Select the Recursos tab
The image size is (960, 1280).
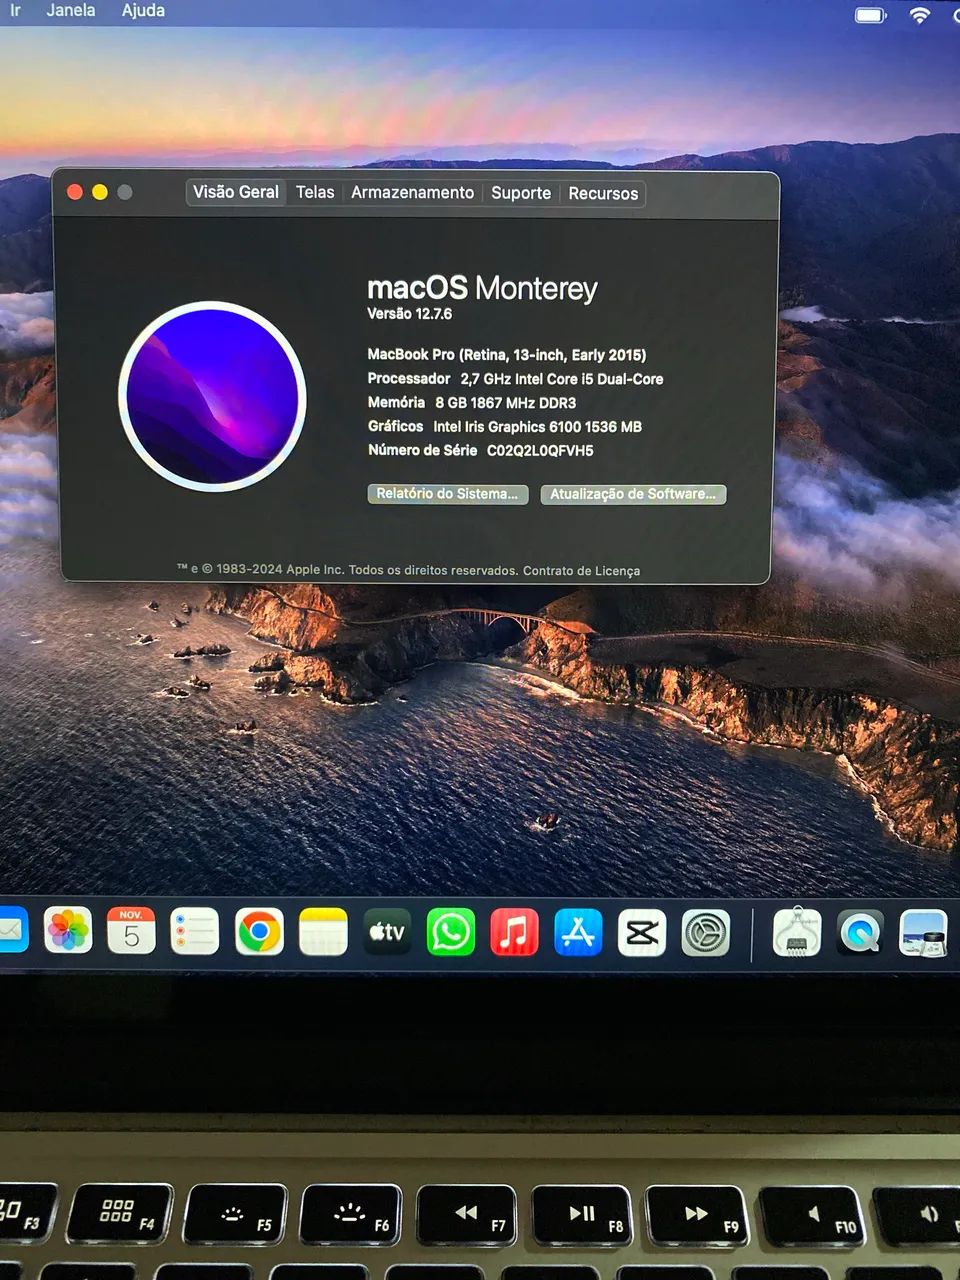603,193
